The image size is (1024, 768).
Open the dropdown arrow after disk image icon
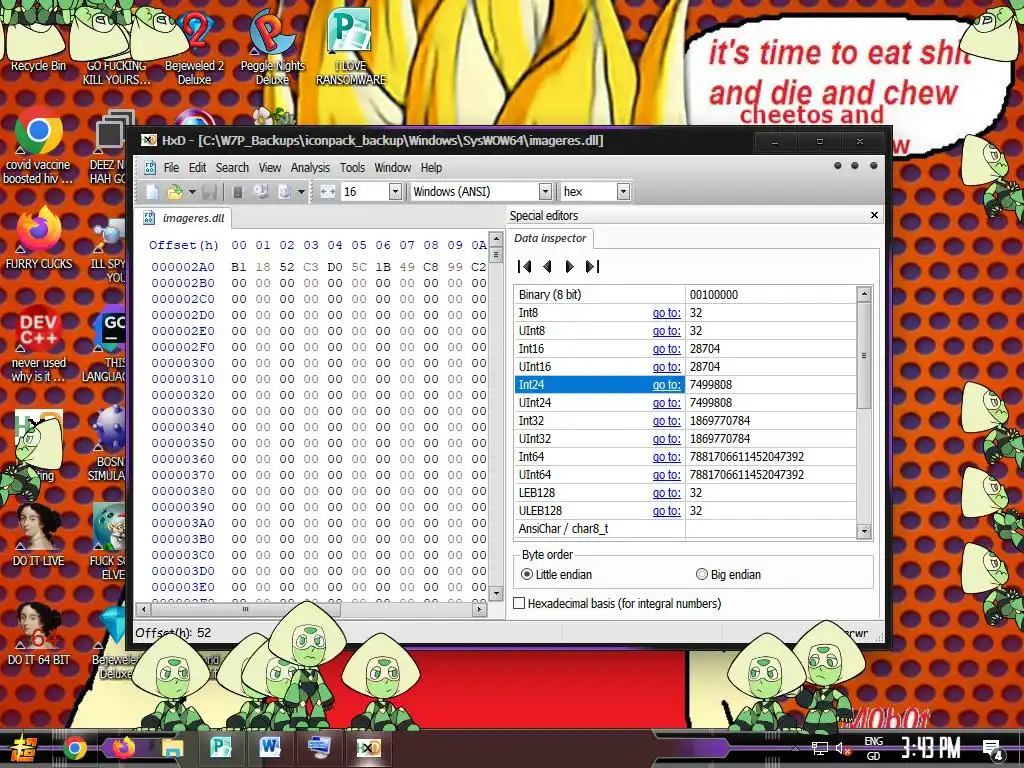(301, 192)
